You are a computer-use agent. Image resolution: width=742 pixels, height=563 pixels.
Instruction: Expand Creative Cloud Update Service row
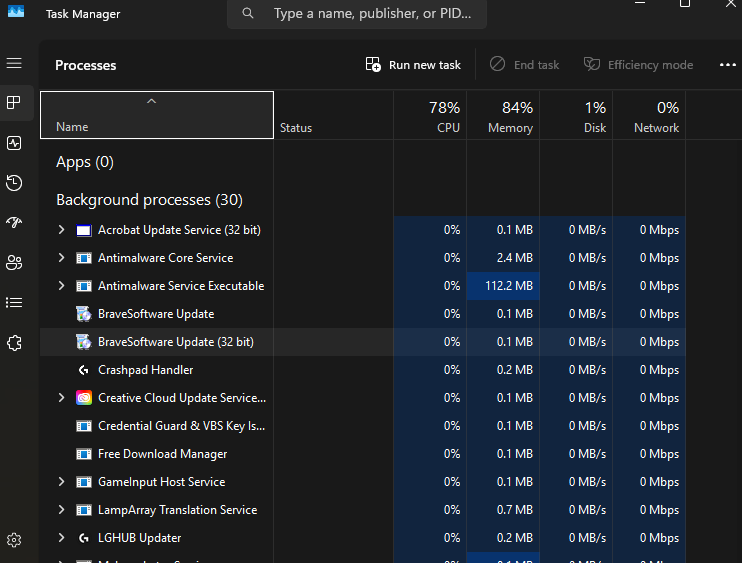62,398
